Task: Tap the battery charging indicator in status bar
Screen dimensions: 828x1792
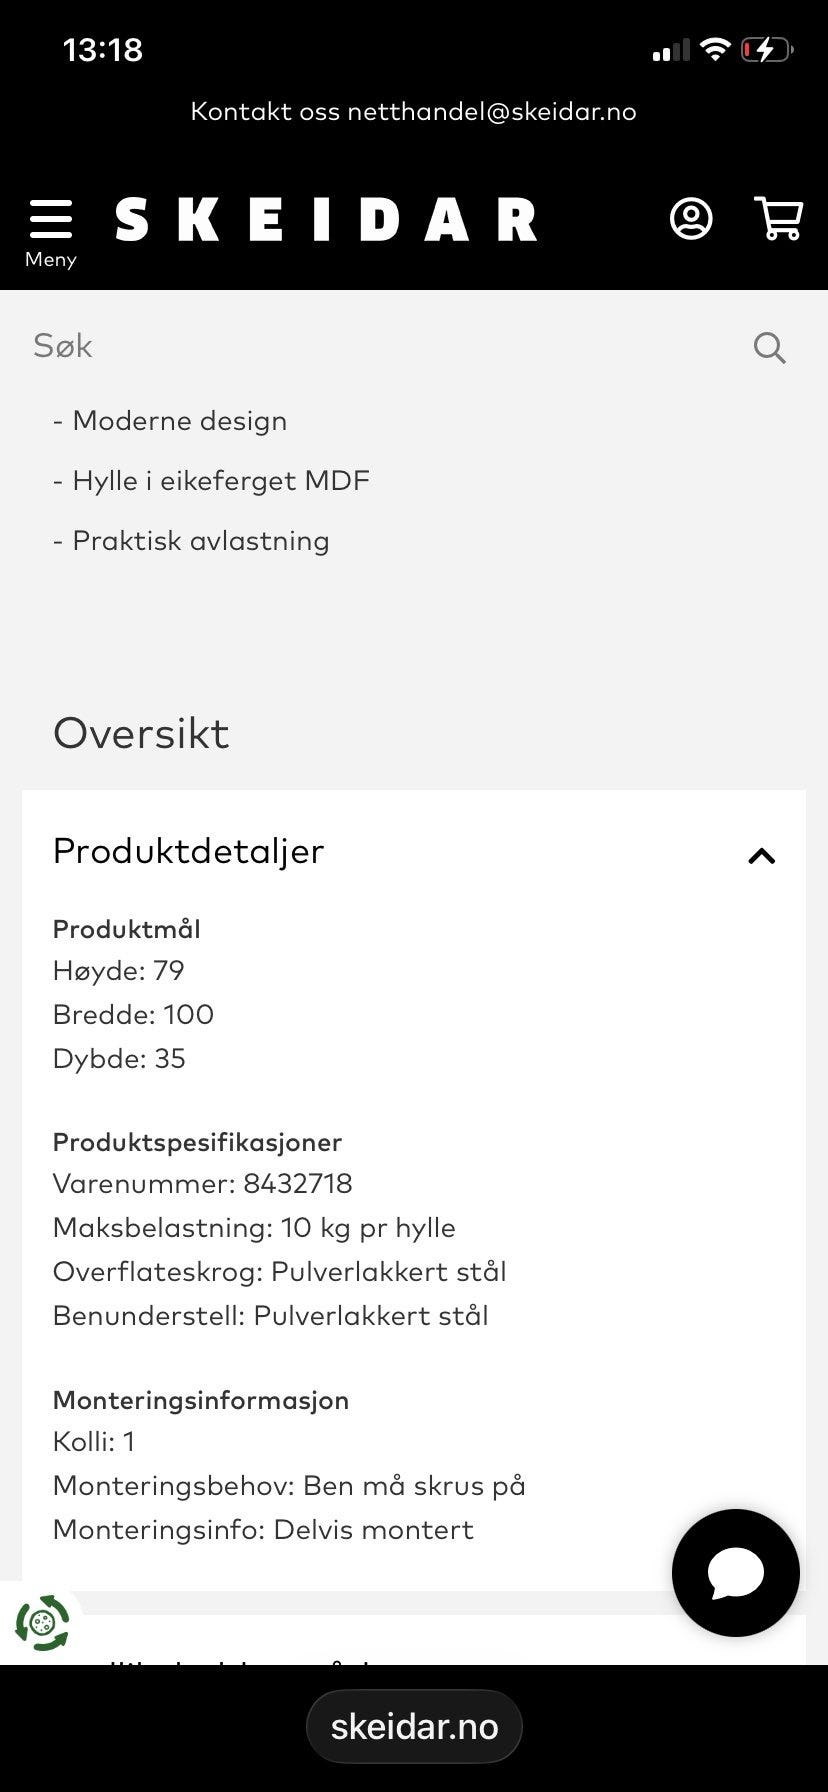Action: coord(767,49)
